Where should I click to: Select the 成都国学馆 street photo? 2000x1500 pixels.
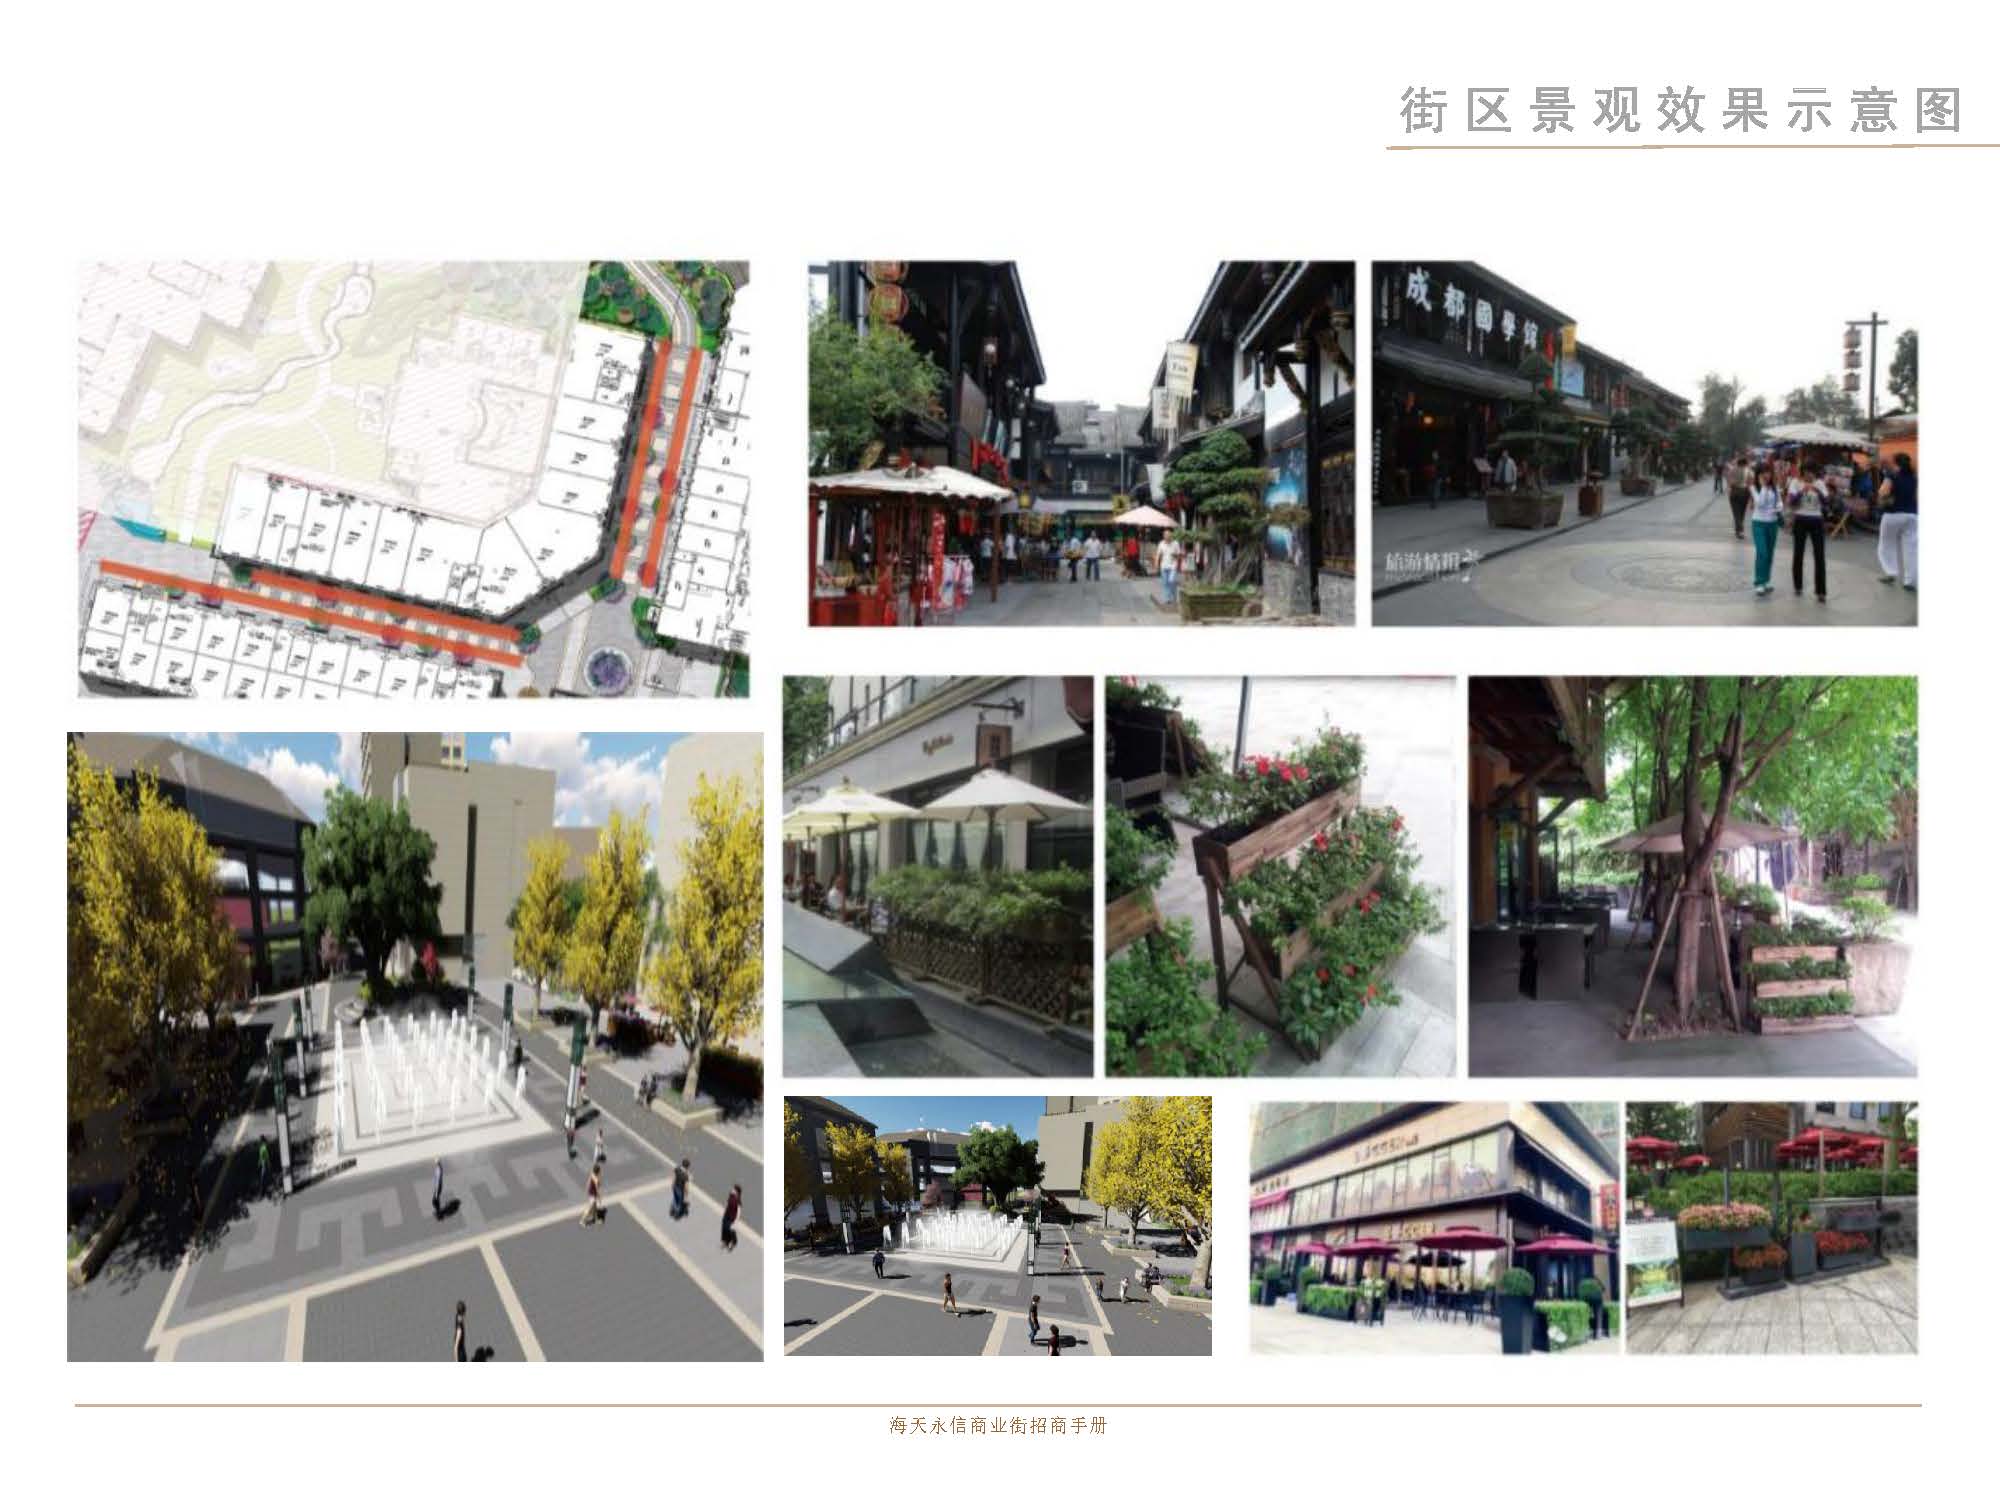point(1643,444)
